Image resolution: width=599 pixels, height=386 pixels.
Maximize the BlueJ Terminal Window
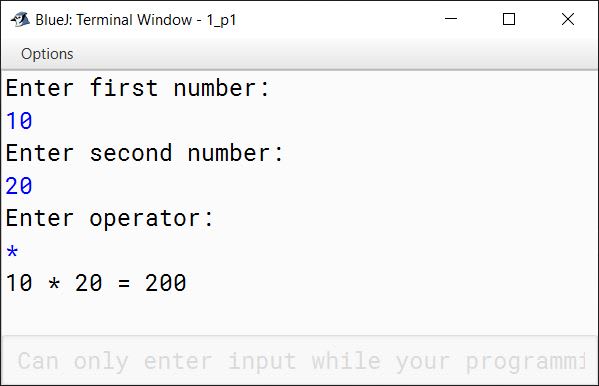pyautogui.click(x=508, y=19)
